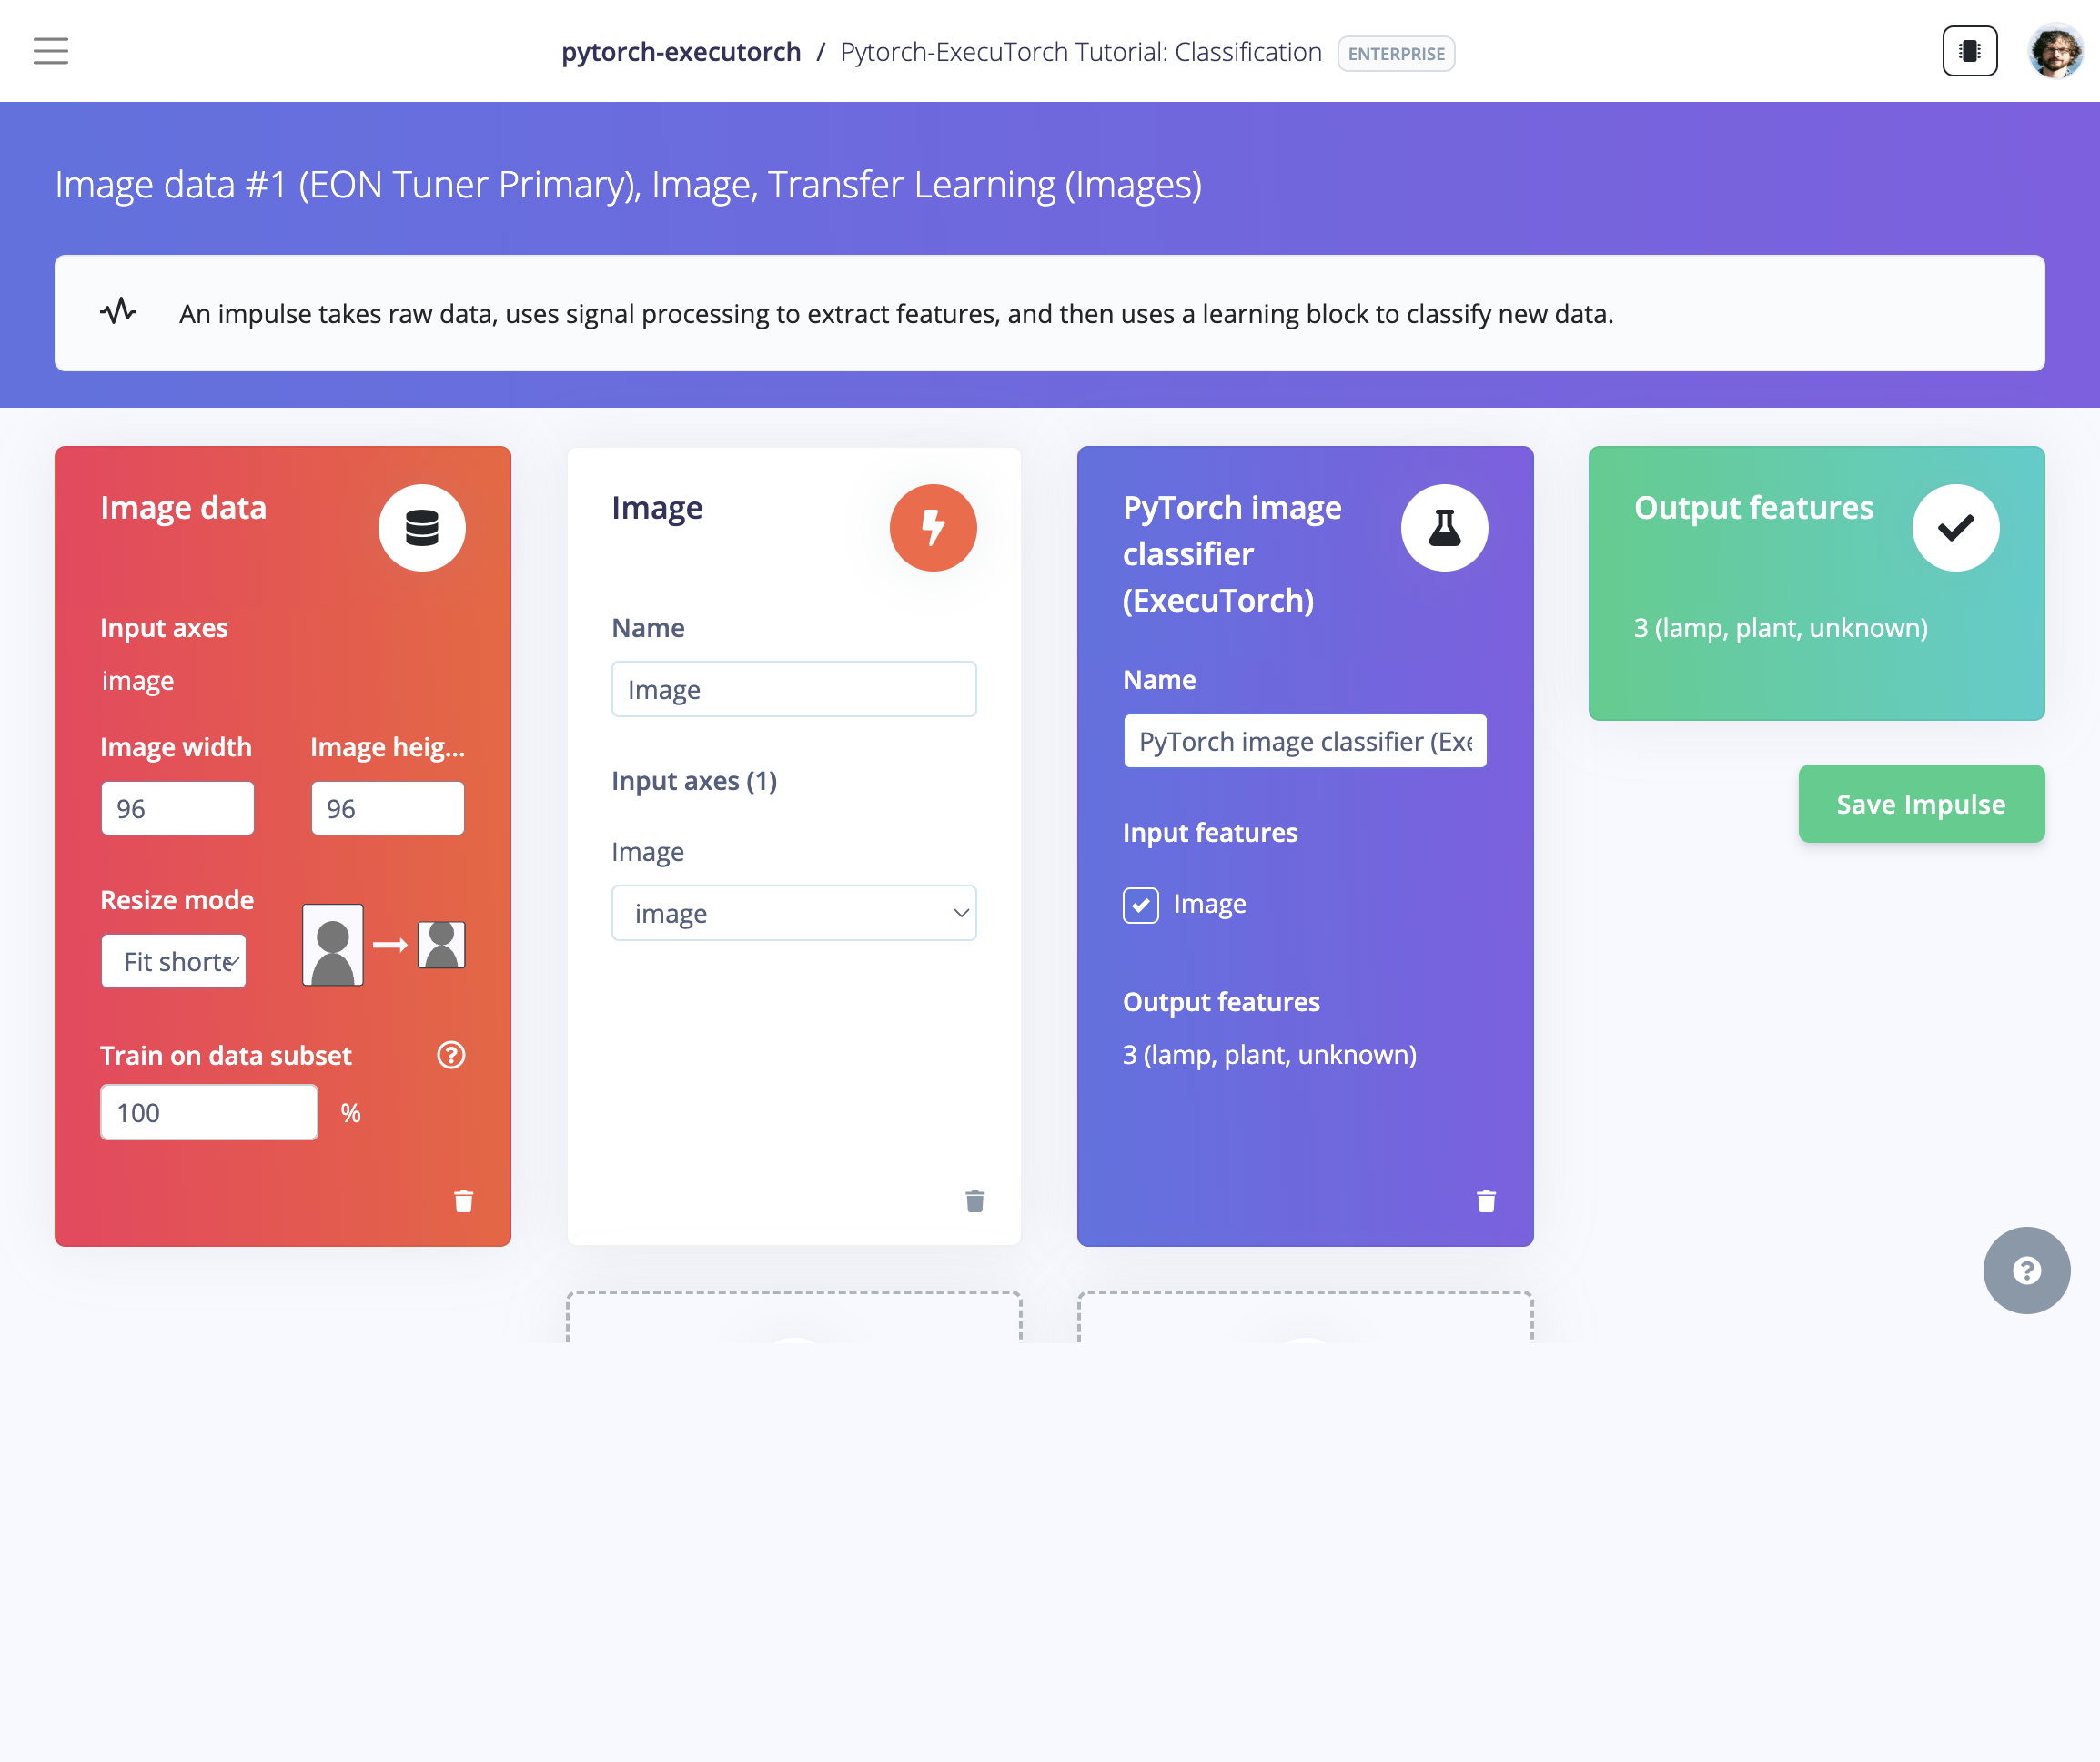Viewport: 2100px width, 1762px height.
Task: Click the 'PyTorch image classifier (ExecuTorch)' block title
Action: [1232, 554]
